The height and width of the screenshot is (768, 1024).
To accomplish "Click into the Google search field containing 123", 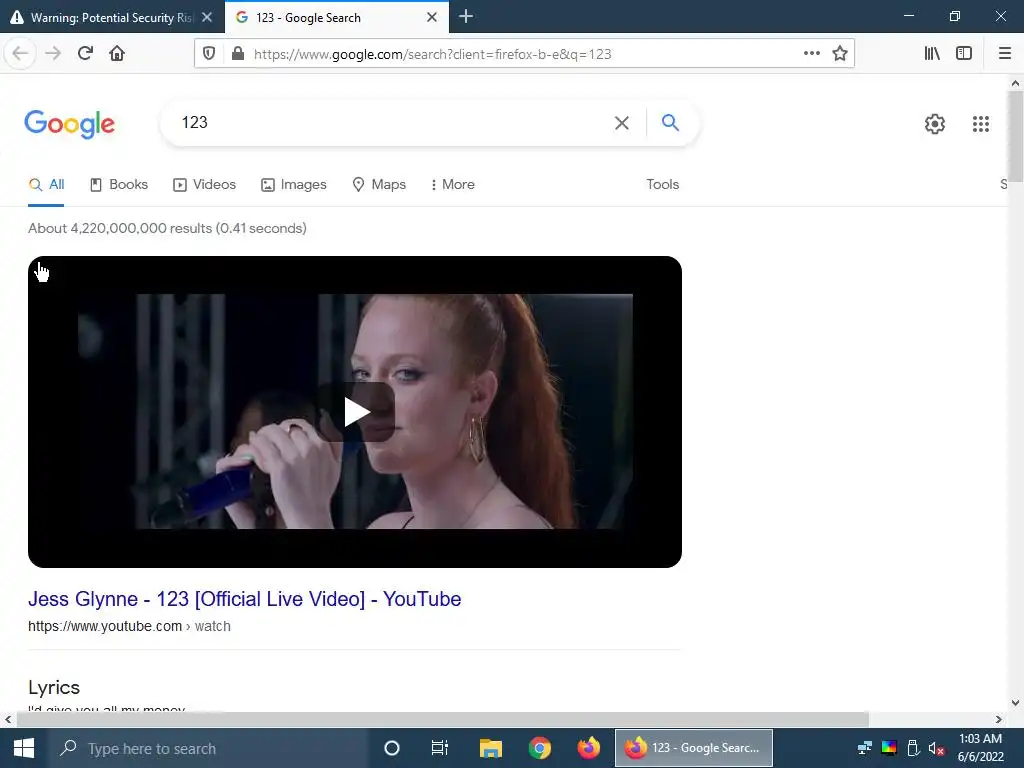I will [x=392, y=123].
